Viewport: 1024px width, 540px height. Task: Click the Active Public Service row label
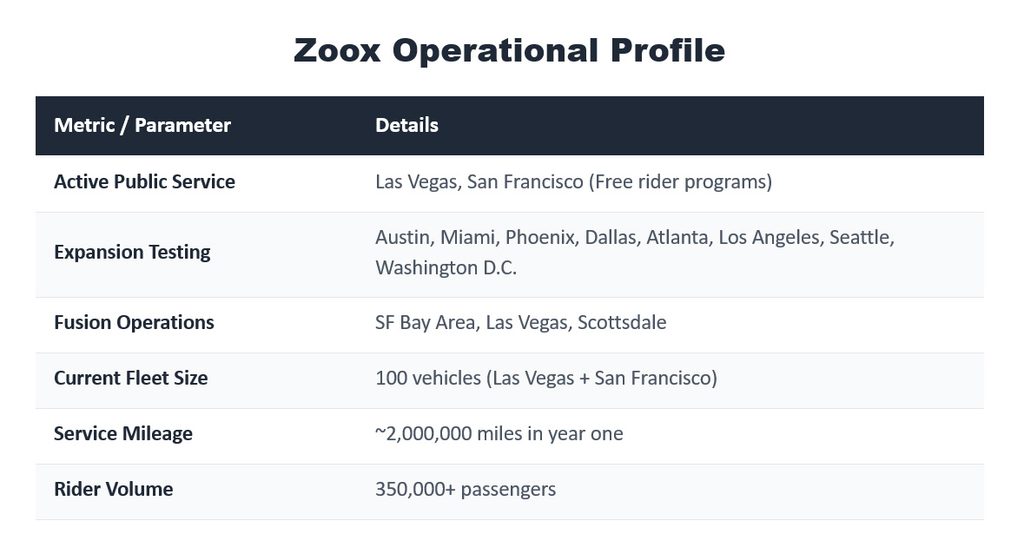click(144, 182)
